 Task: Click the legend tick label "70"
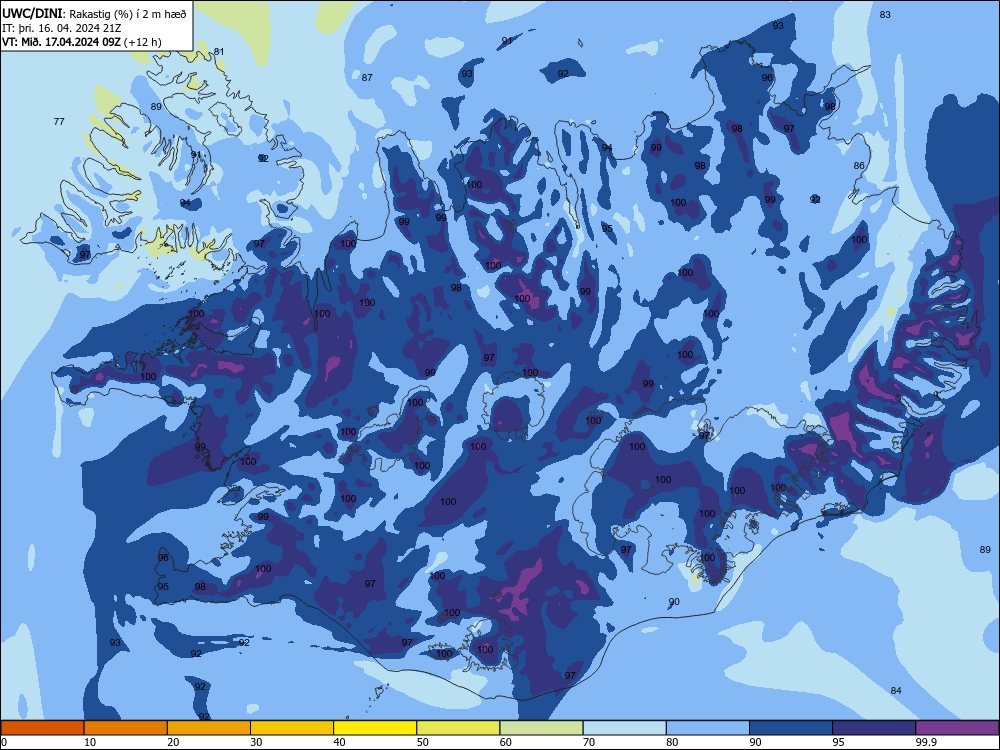click(589, 742)
